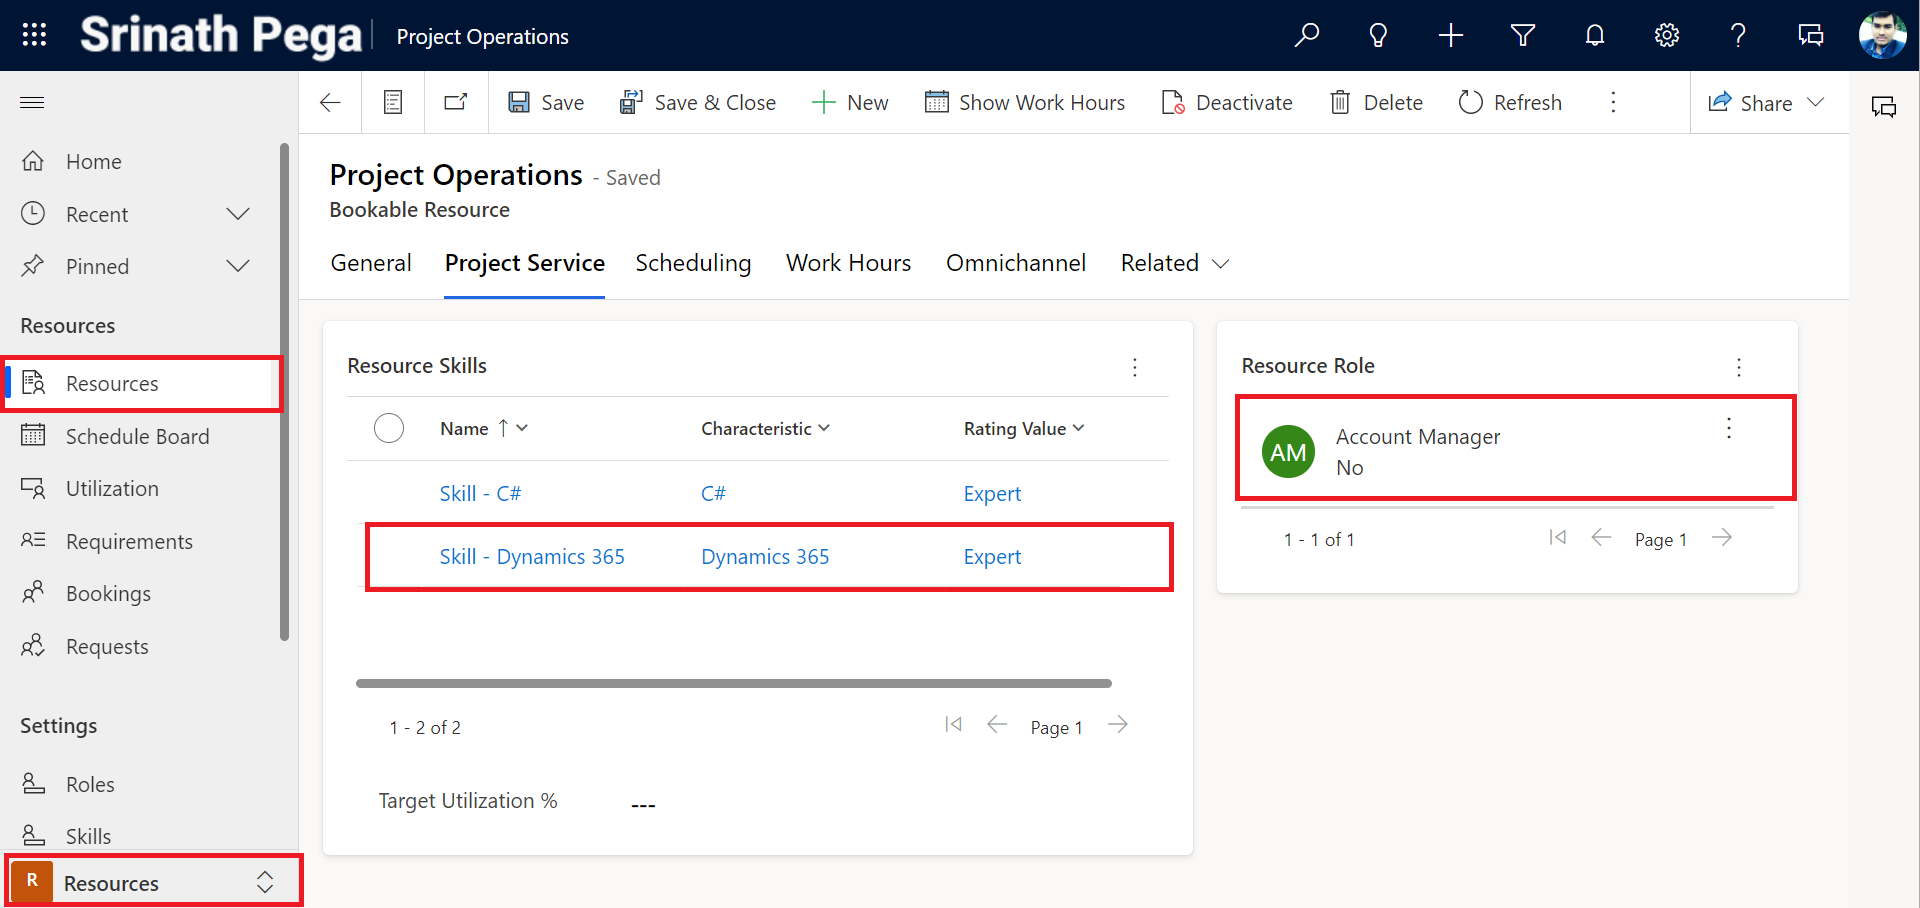Open the app launcher waffle icon
1920x908 pixels.
tap(34, 35)
